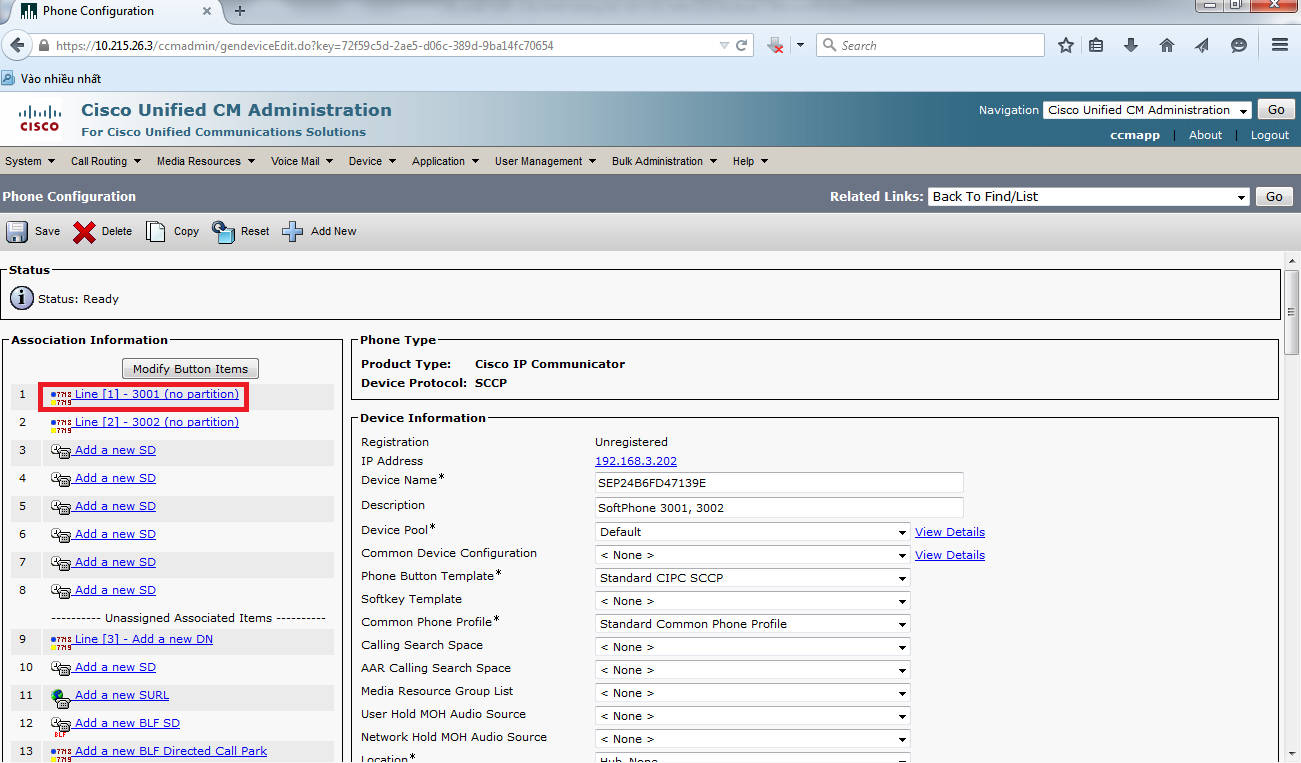Click the About link
Image resolution: width=1301 pixels, height=763 pixels.
coord(1205,136)
